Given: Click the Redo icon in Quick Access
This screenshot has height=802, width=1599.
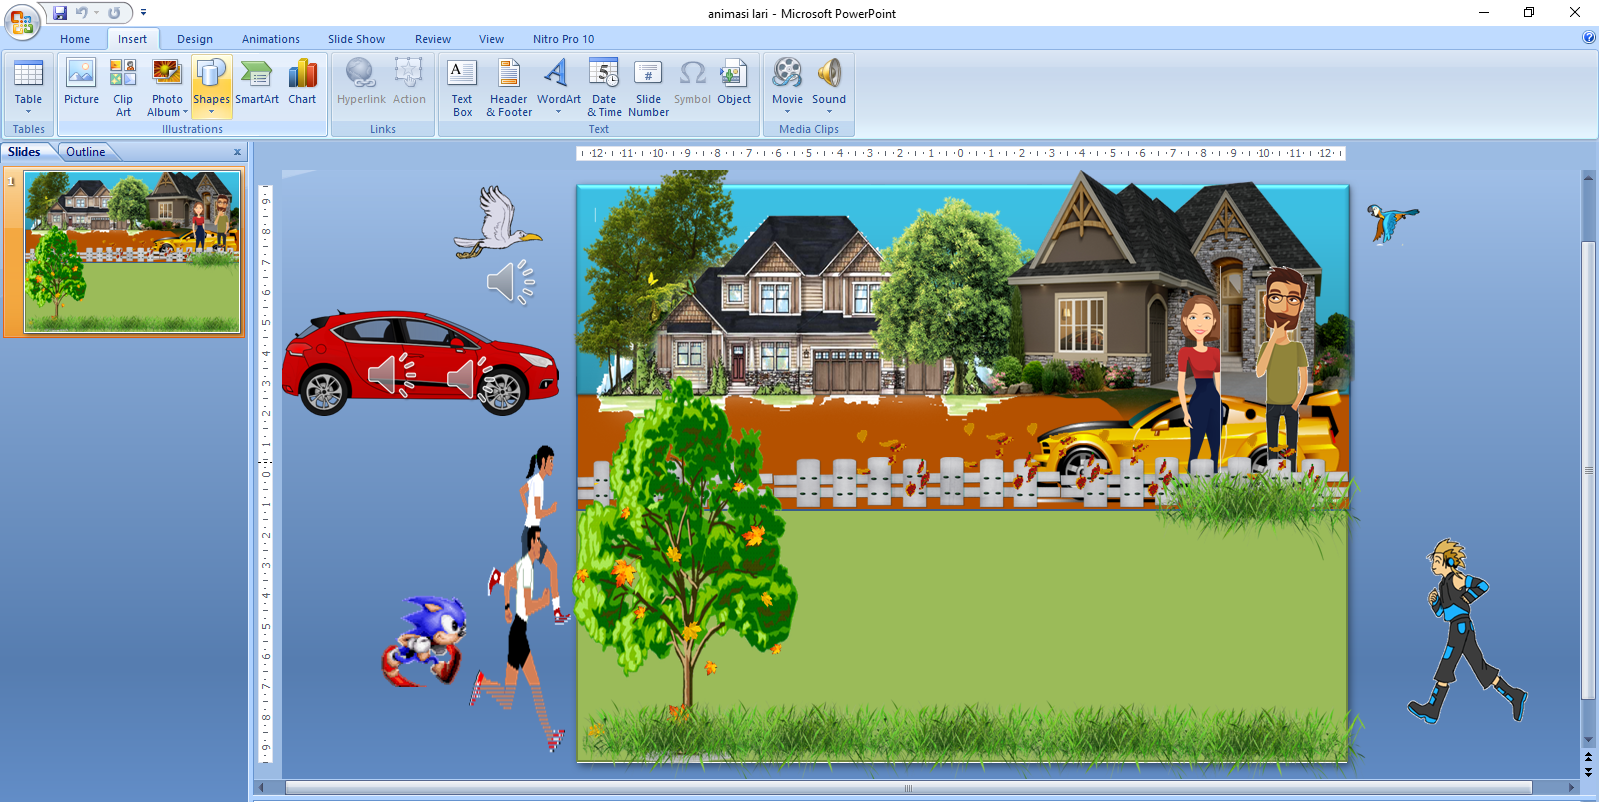Looking at the screenshot, I should click(x=114, y=13).
